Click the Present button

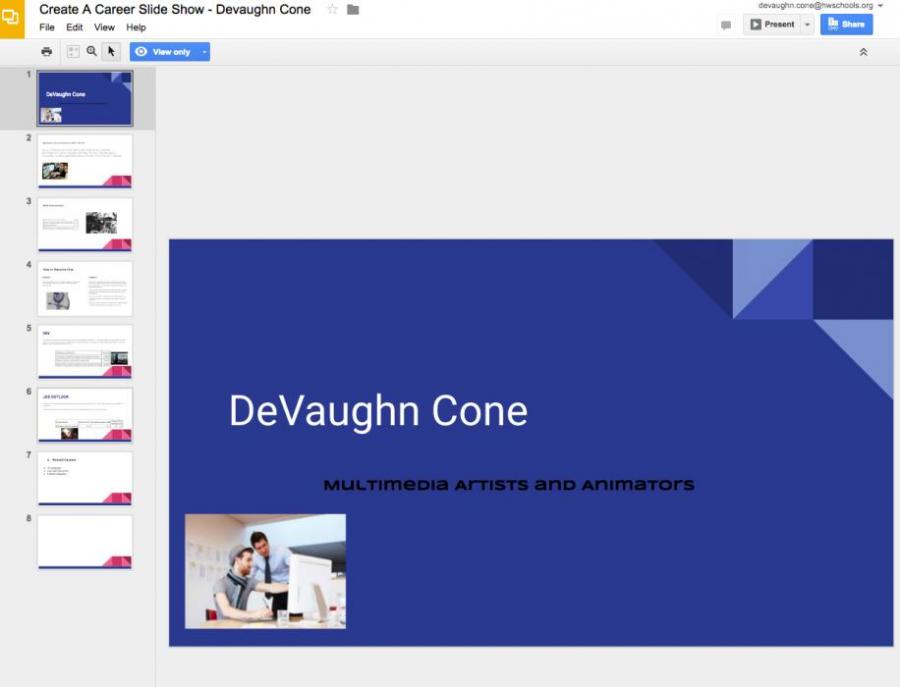pos(772,25)
